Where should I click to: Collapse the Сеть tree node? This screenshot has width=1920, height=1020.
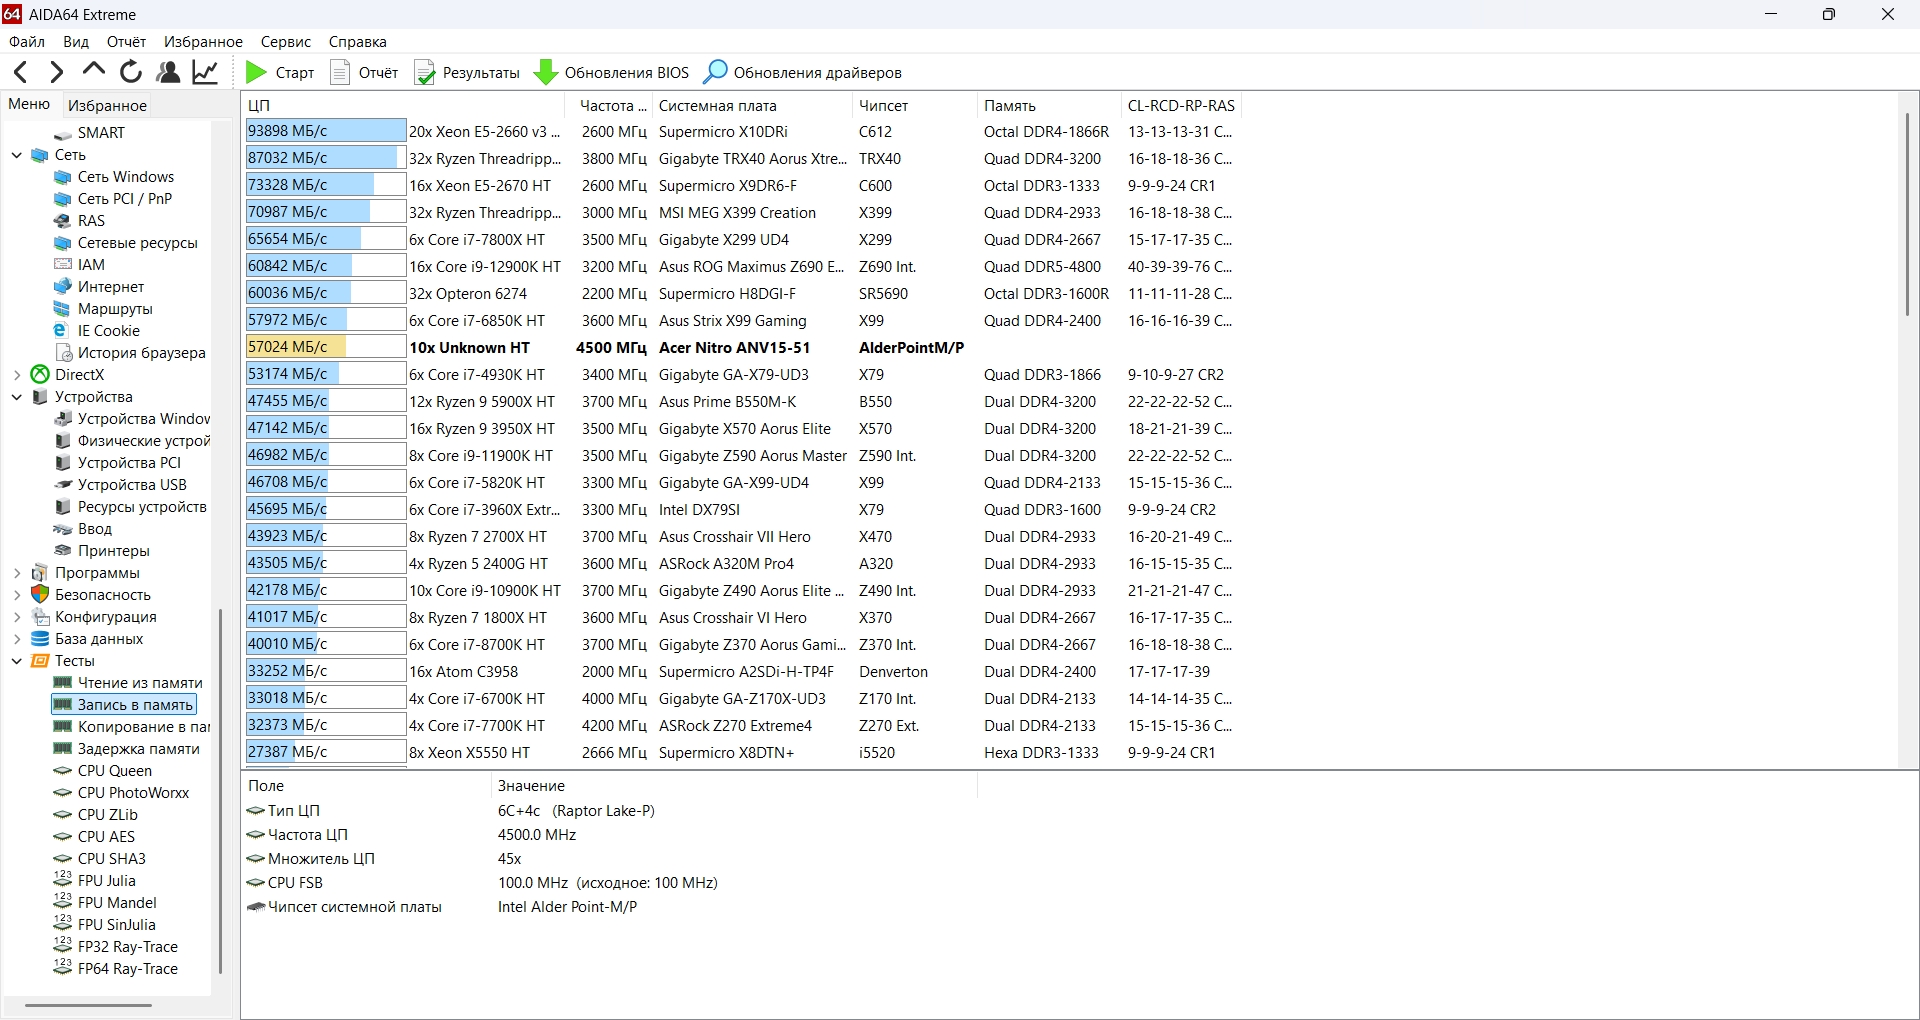coord(17,155)
